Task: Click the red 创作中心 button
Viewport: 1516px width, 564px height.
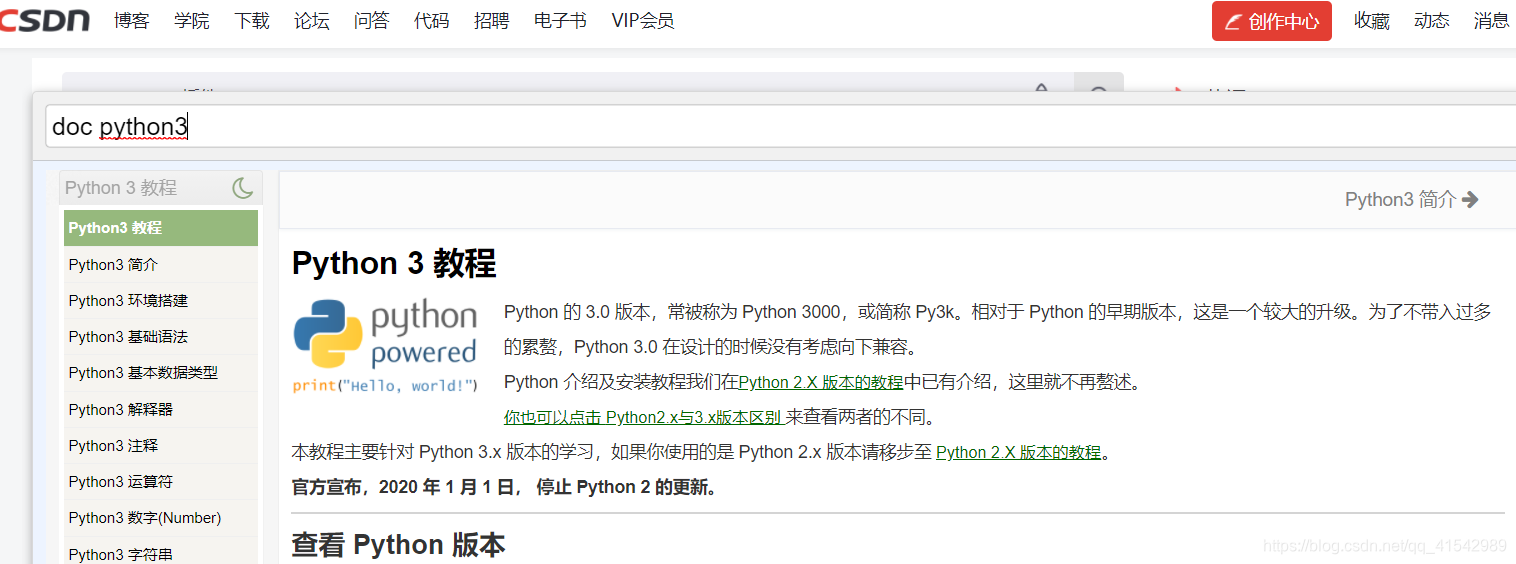Action: coord(1272,21)
